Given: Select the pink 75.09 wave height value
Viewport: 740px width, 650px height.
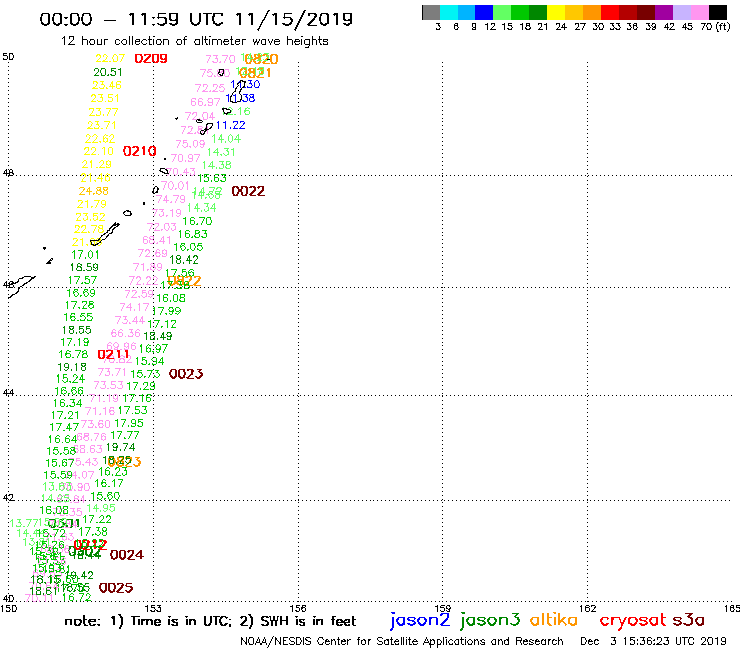Looking at the screenshot, I should (x=190, y=144).
